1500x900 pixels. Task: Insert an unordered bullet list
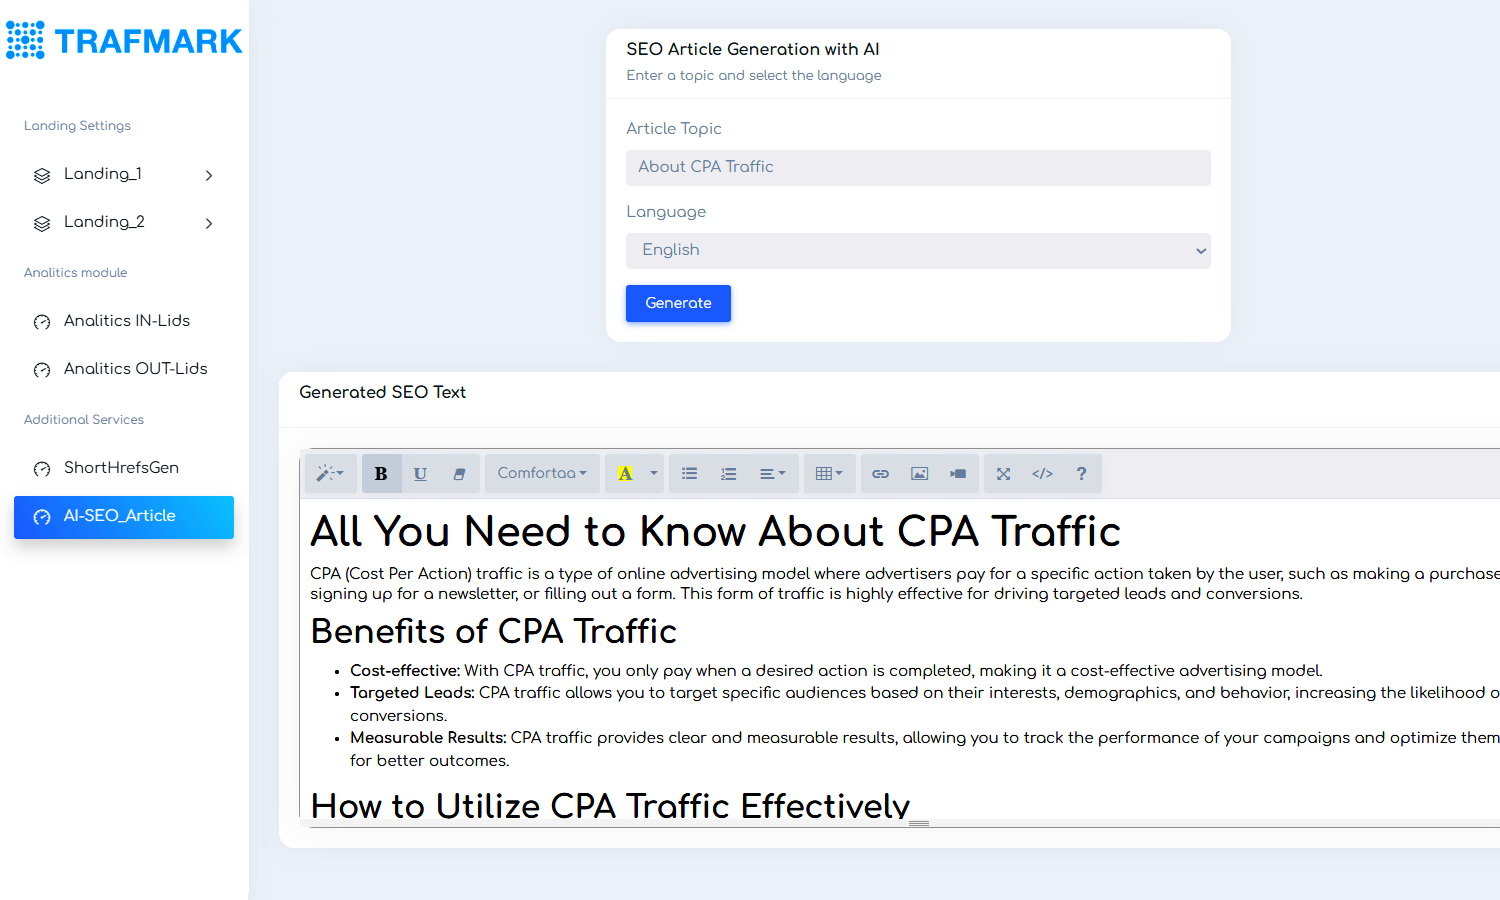pyautogui.click(x=690, y=474)
